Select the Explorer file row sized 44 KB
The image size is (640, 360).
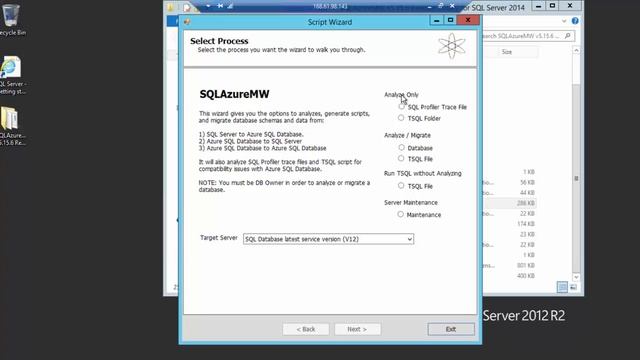point(510,193)
